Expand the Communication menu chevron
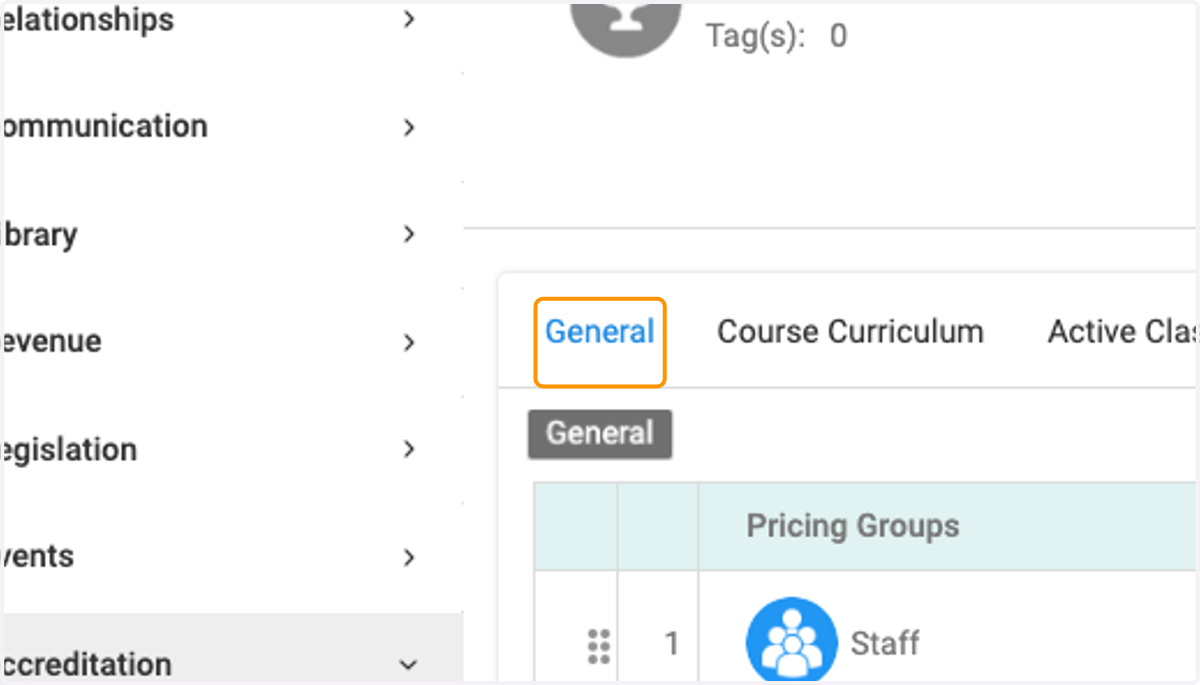 tap(408, 127)
